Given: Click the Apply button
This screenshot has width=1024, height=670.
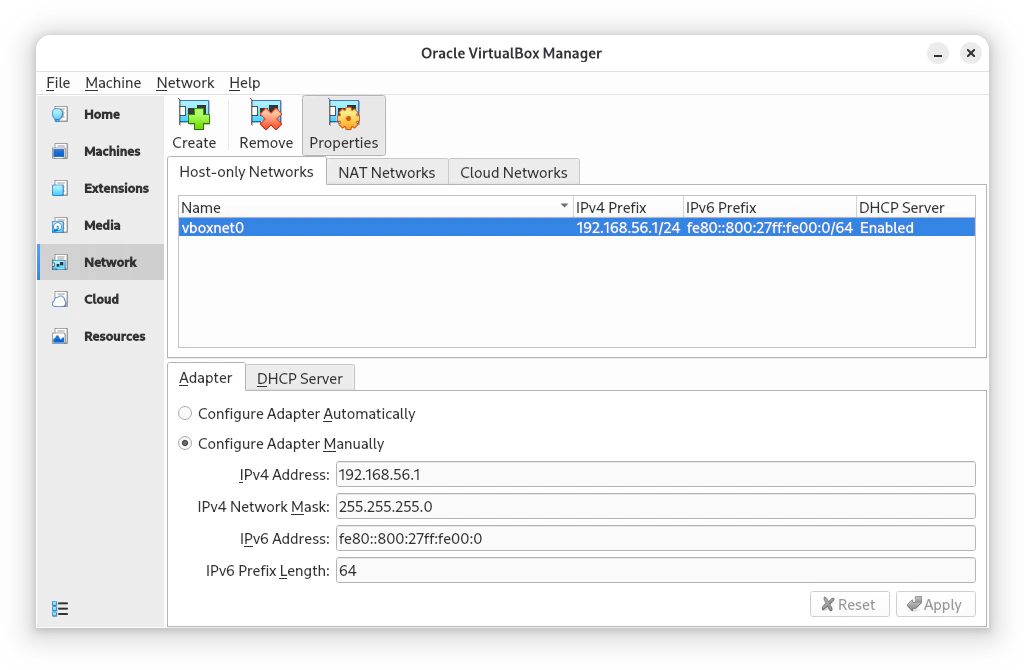Looking at the screenshot, I should click(x=935, y=604).
